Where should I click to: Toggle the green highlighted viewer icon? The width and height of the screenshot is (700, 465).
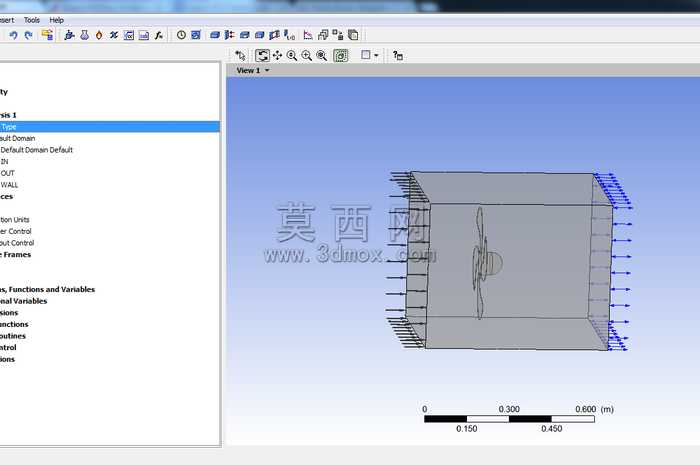tap(341, 55)
